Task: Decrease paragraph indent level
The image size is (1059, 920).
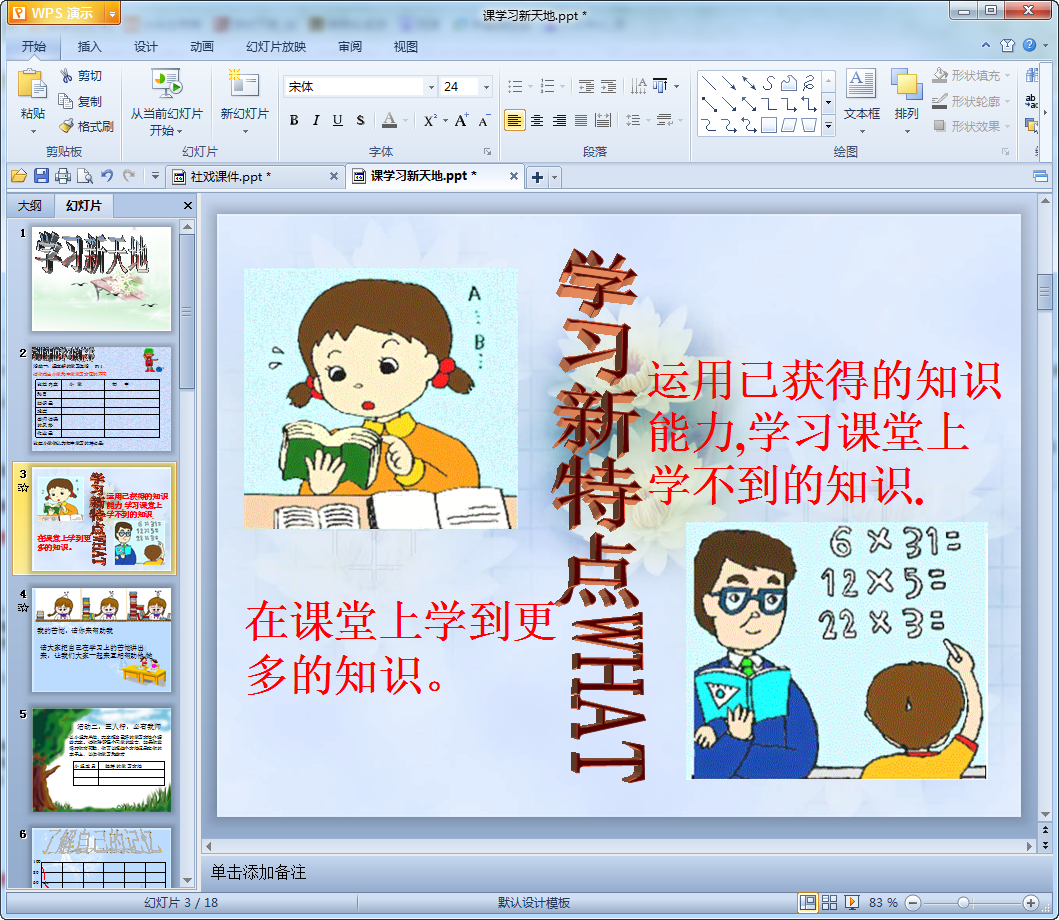Action: click(x=586, y=86)
